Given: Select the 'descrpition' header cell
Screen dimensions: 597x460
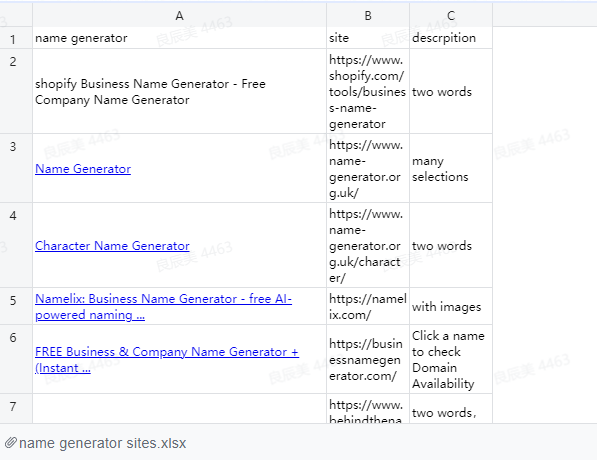Looking at the screenshot, I should [451, 38].
